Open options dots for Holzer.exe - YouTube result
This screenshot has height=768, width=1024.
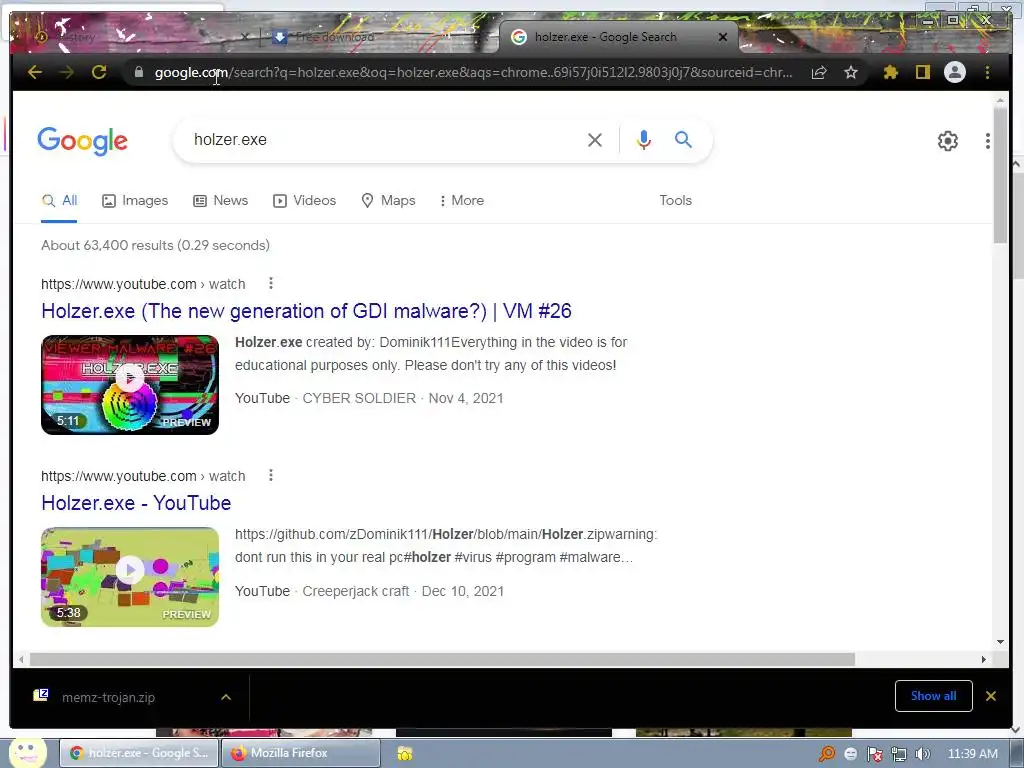click(x=271, y=475)
